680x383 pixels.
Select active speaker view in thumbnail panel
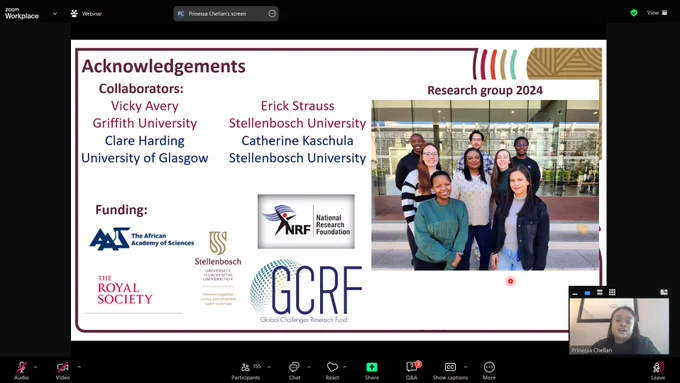(x=587, y=292)
